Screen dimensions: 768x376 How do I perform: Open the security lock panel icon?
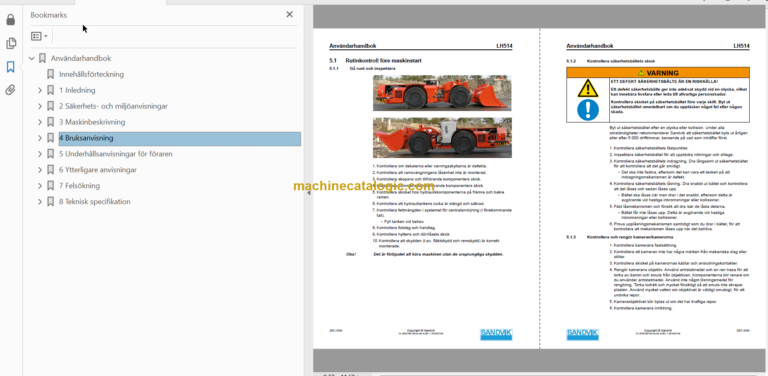(x=10, y=20)
